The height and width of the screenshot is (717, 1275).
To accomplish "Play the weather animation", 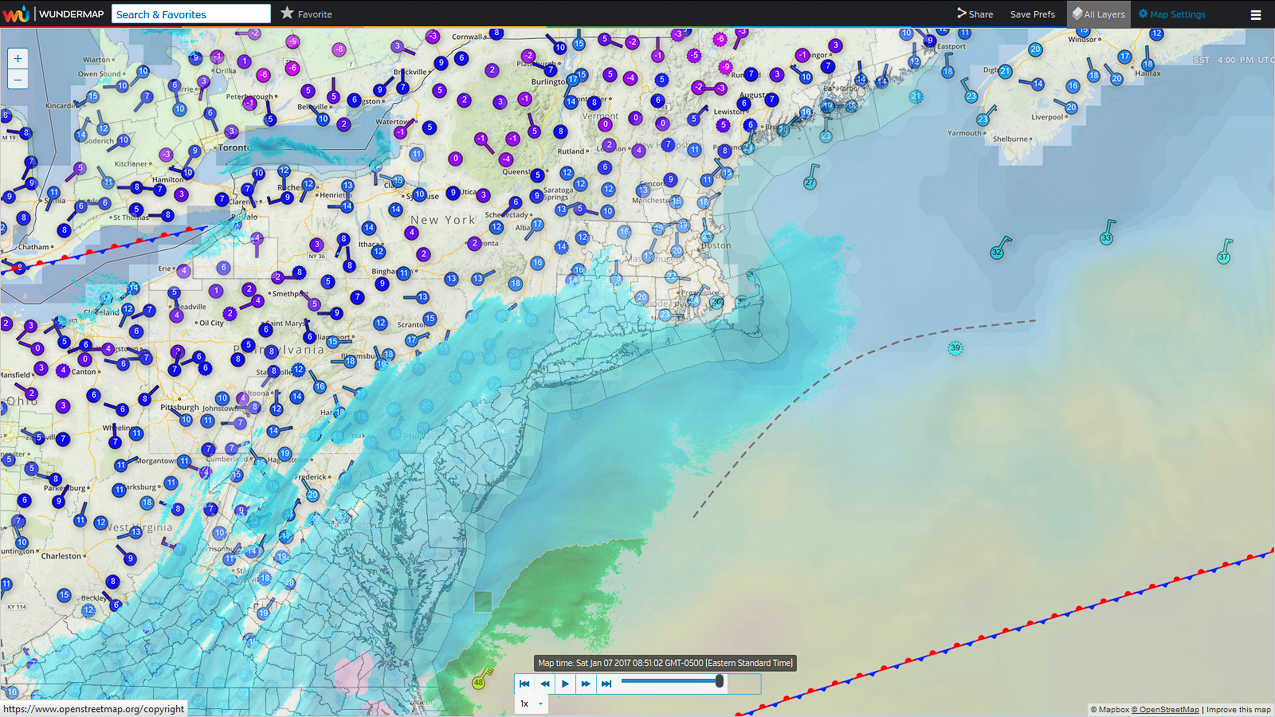I will (565, 683).
